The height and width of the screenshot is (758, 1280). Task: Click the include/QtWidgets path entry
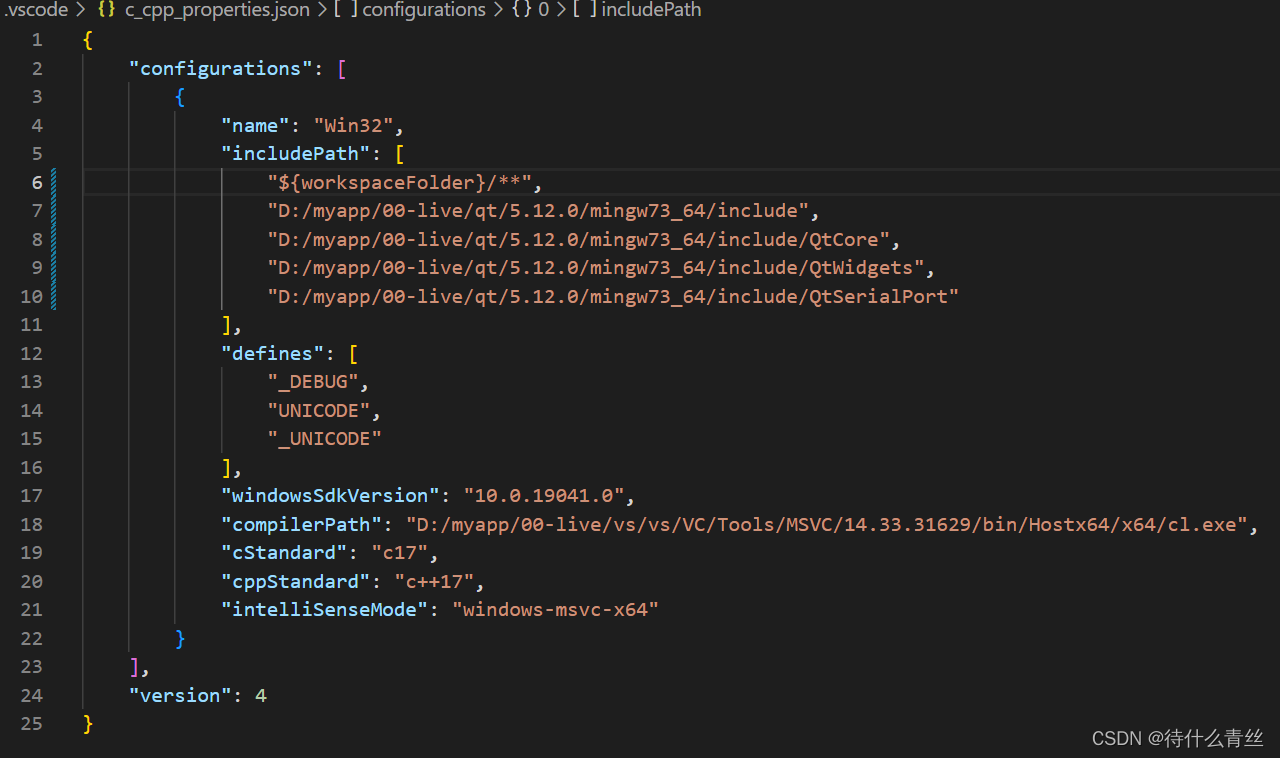[596, 268]
